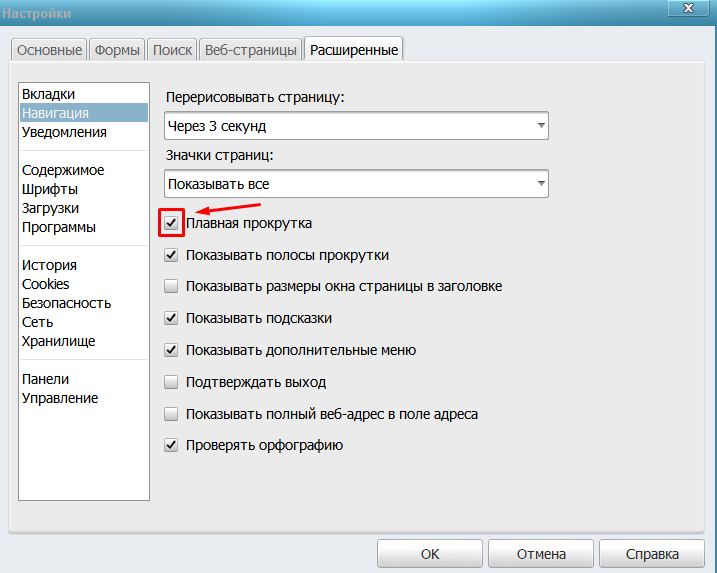The image size is (717, 573).
Task: Open the Перерисовывать страницу dropdown
Action: pyautogui.click(x=356, y=126)
